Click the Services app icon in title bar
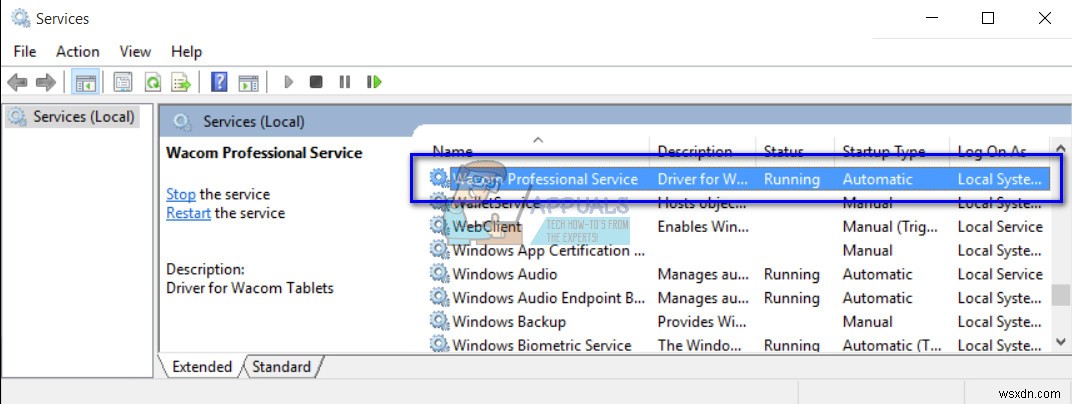 [21, 18]
